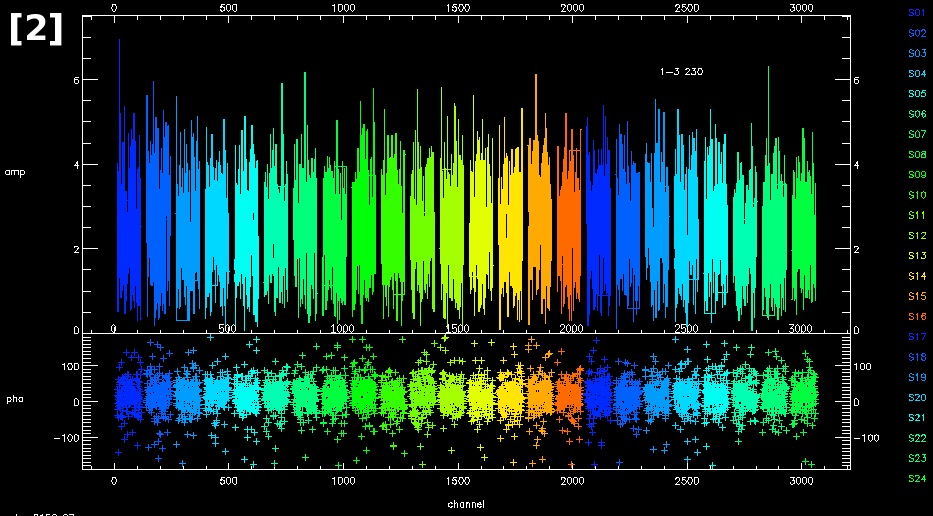Select the S20 legend entry
933x516 pixels.
[x=916, y=398]
